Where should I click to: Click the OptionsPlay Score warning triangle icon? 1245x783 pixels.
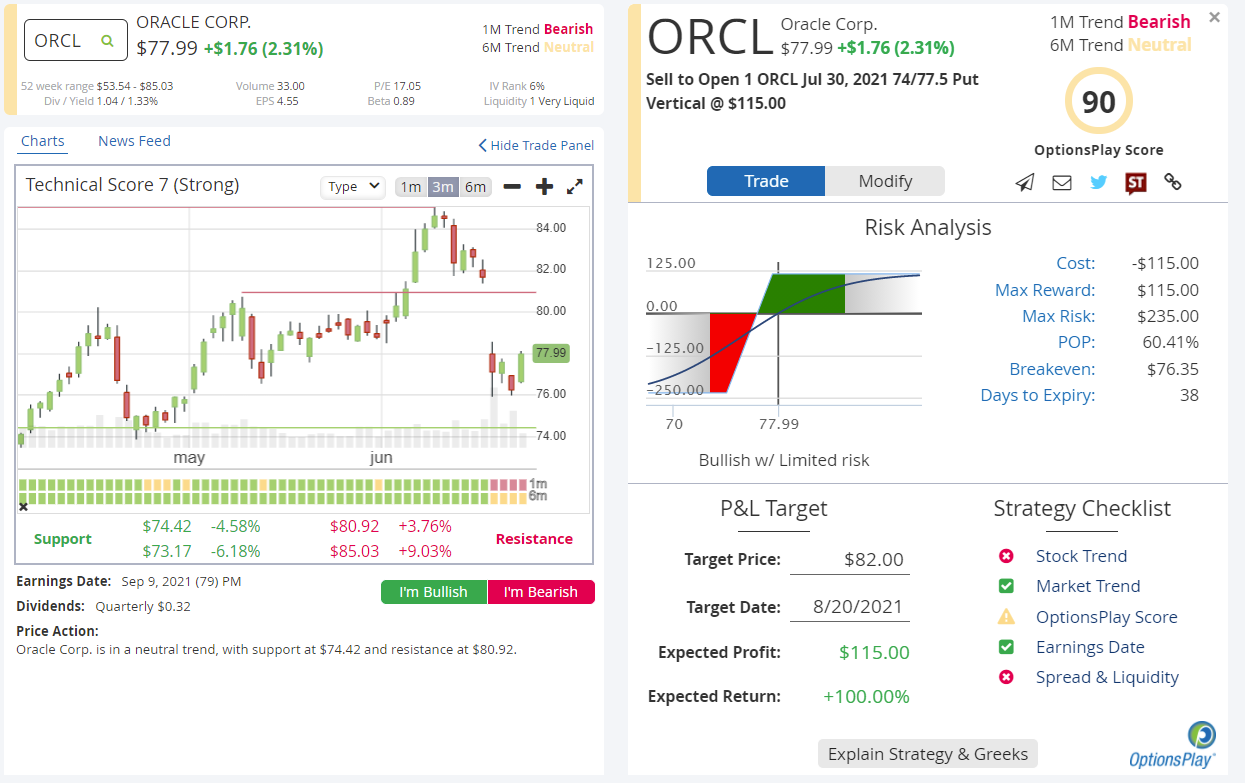pyautogui.click(x=1006, y=617)
